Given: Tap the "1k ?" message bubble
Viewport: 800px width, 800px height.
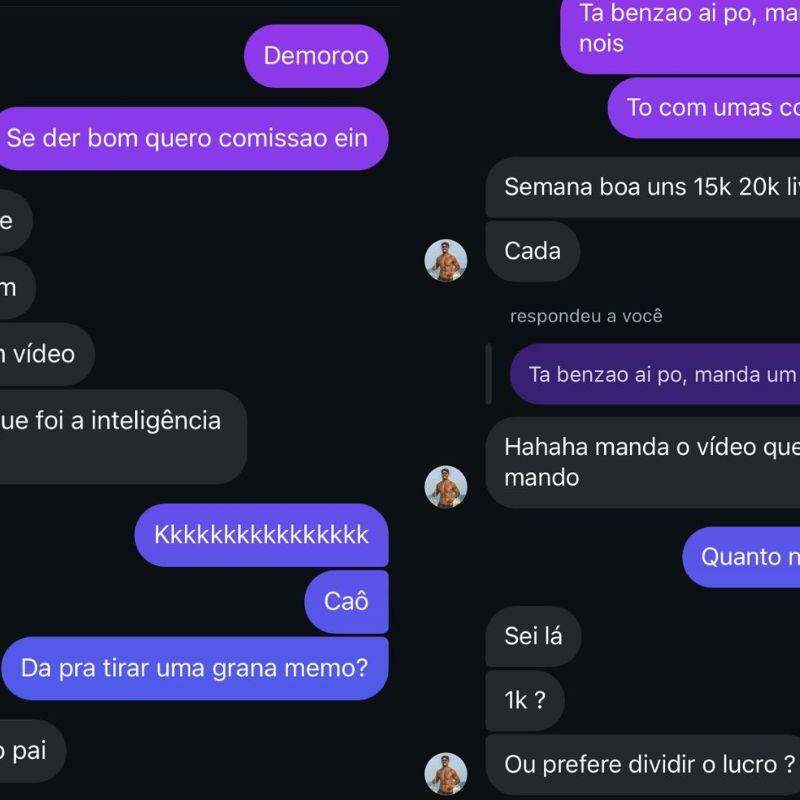Looking at the screenshot, I should [525, 701].
